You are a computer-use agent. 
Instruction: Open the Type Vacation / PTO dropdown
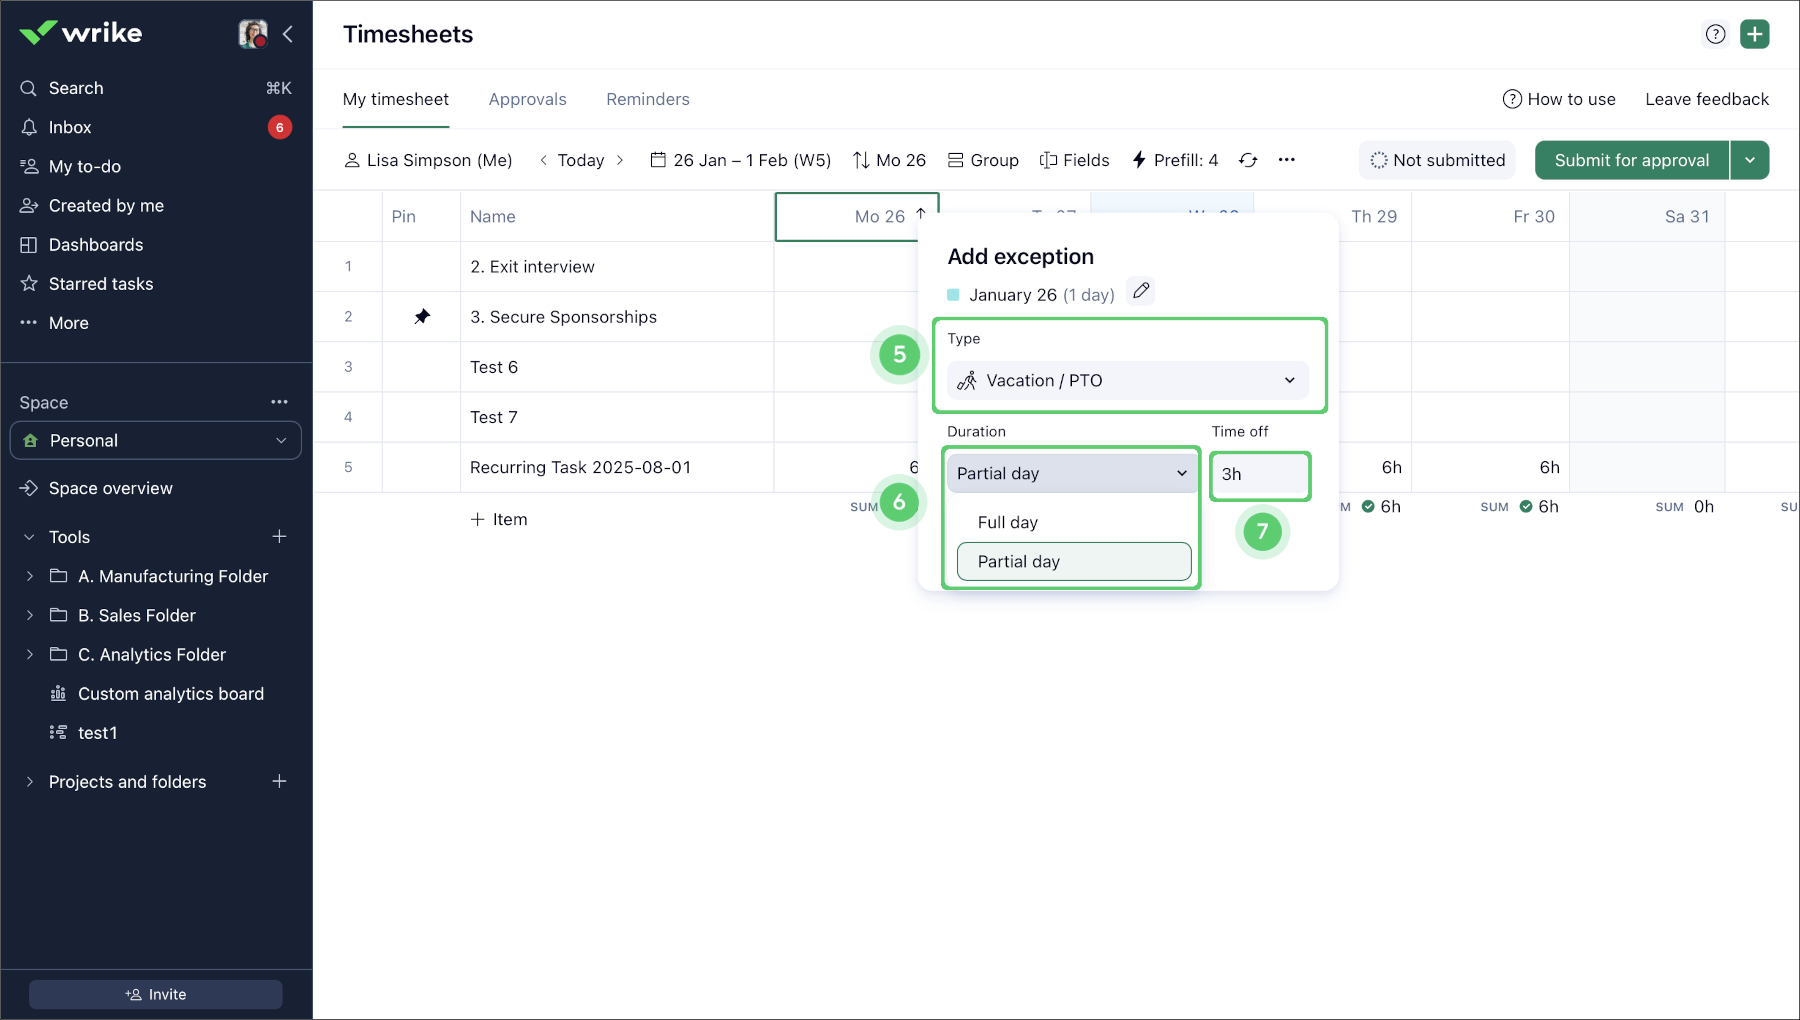coord(1127,381)
